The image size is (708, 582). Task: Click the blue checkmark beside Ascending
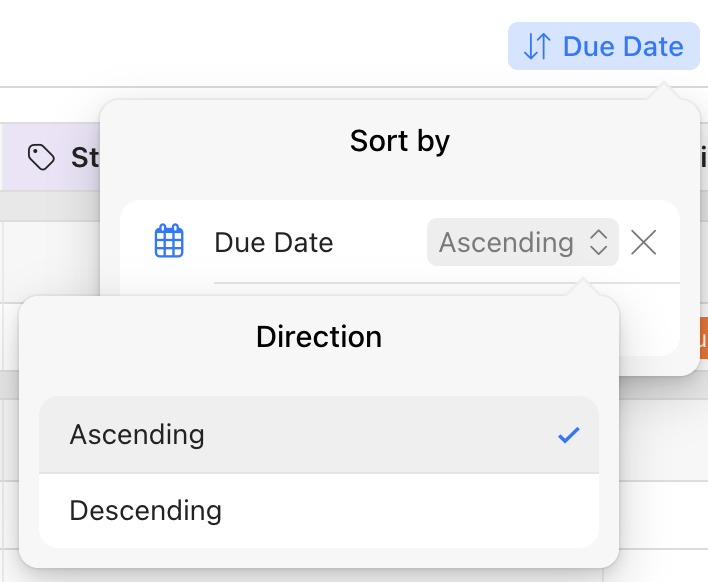[x=568, y=435]
